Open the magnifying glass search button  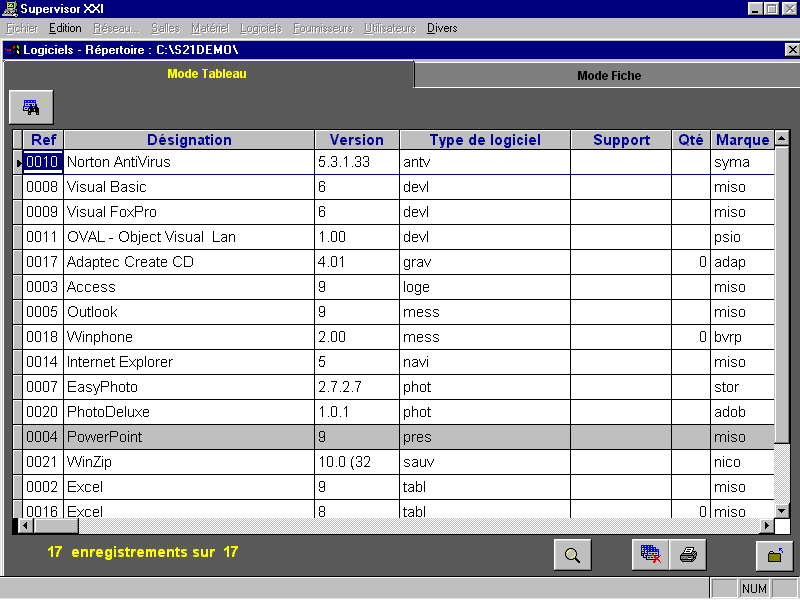(572, 555)
